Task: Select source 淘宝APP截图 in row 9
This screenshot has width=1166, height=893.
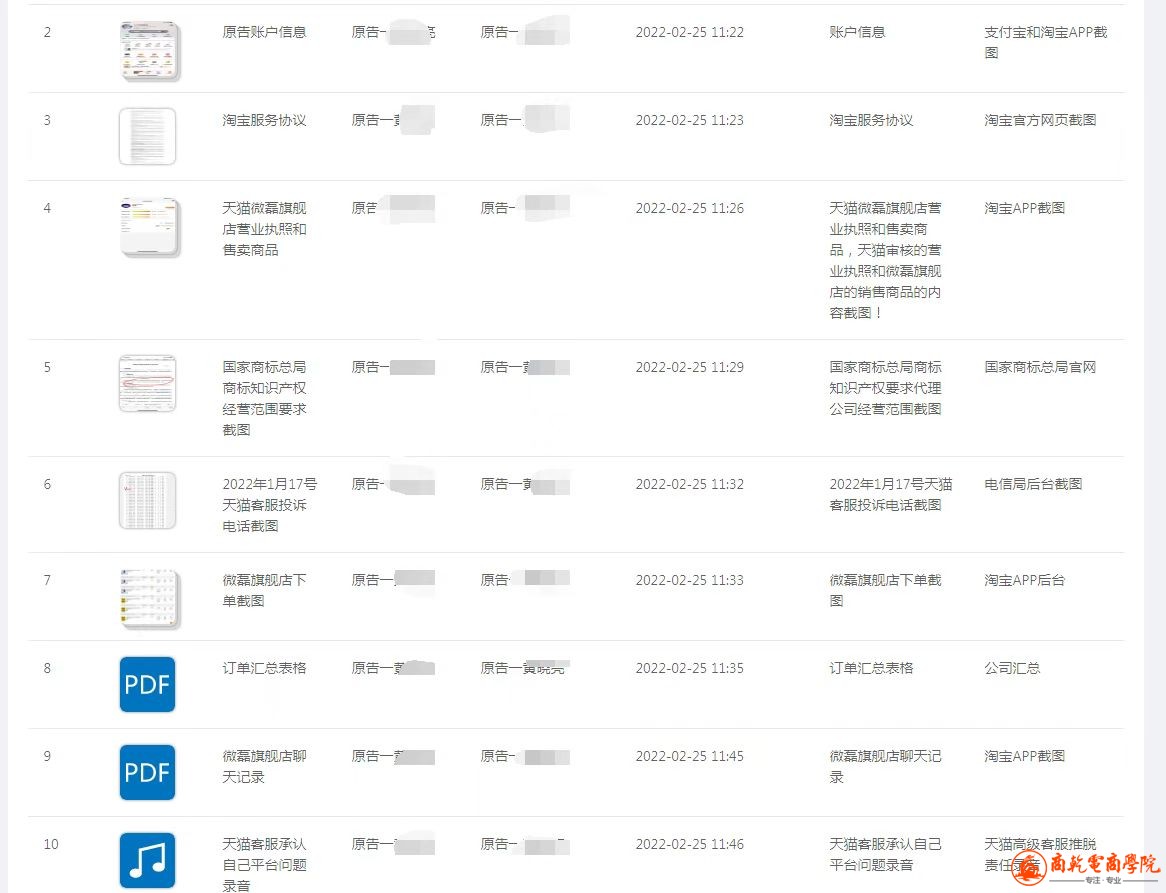Action: click(1024, 756)
